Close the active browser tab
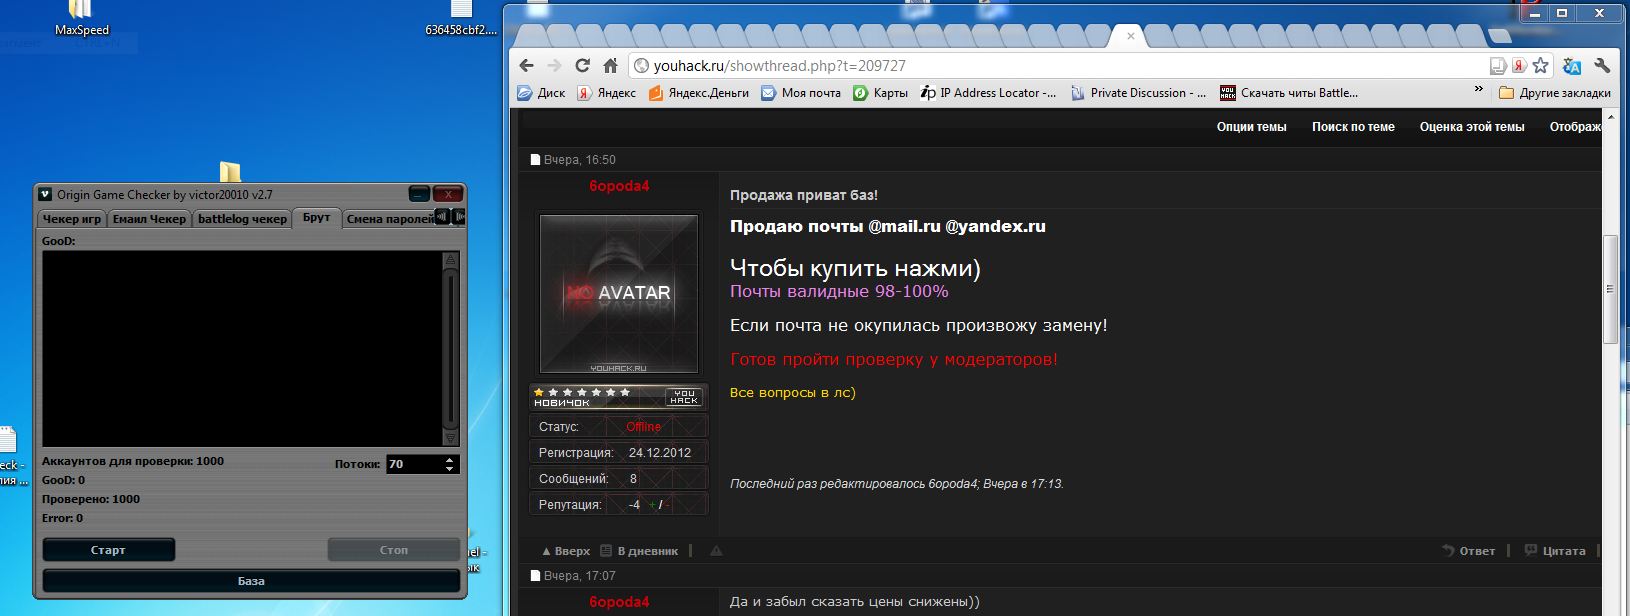The height and width of the screenshot is (616, 1630). pyautogui.click(x=1131, y=36)
